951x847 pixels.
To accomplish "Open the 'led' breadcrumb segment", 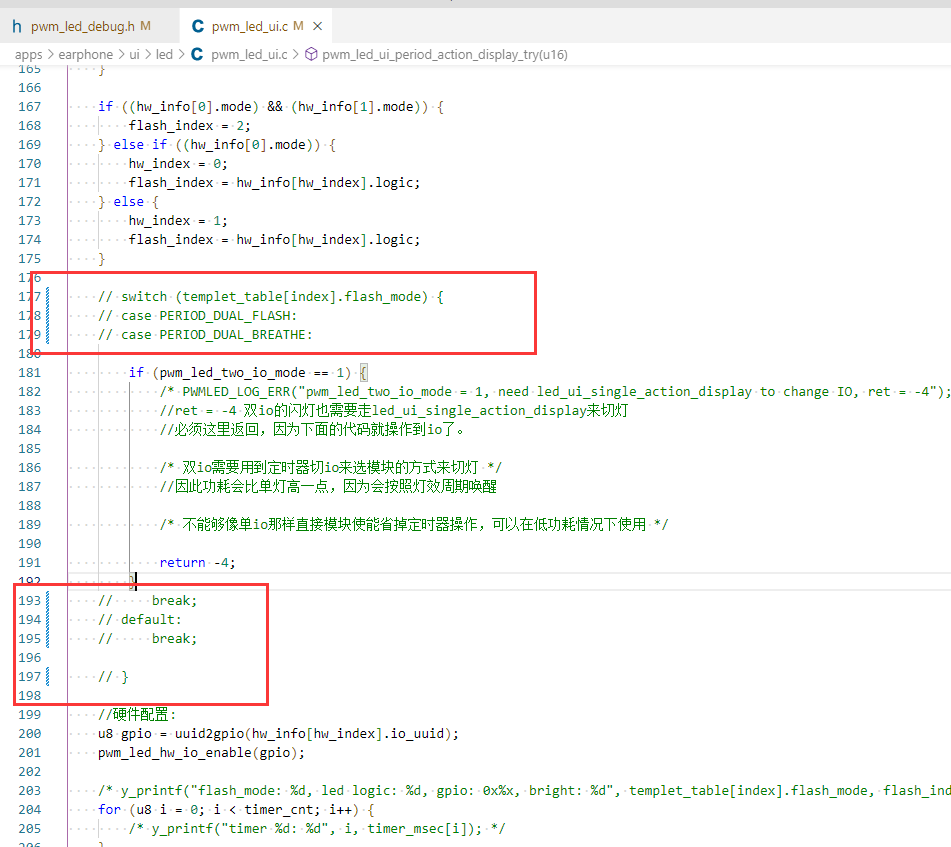I will (164, 55).
